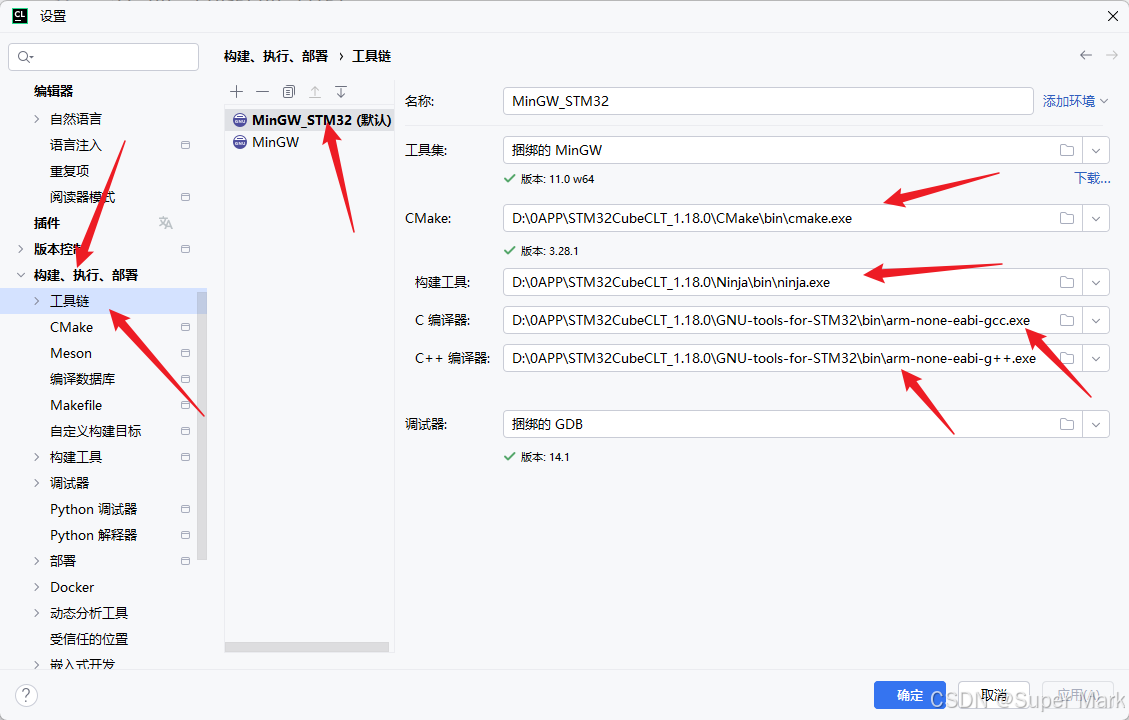Browse folder for CMake path
Image resolution: width=1129 pixels, height=720 pixels.
pyautogui.click(x=1067, y=218)
